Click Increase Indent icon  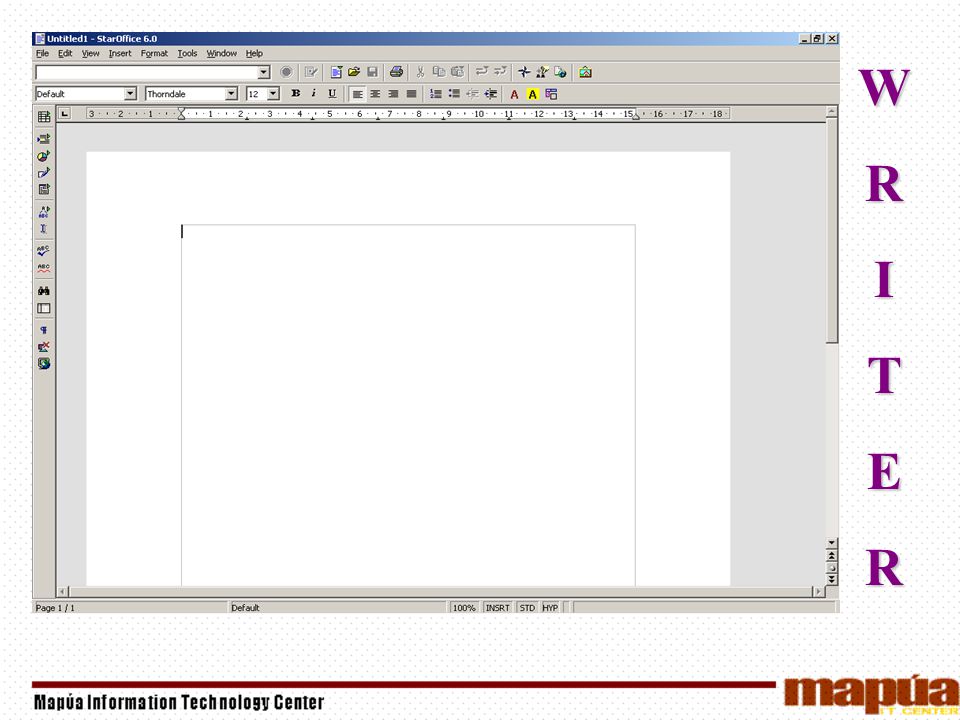pyautogui.click(x=490, y=94)
